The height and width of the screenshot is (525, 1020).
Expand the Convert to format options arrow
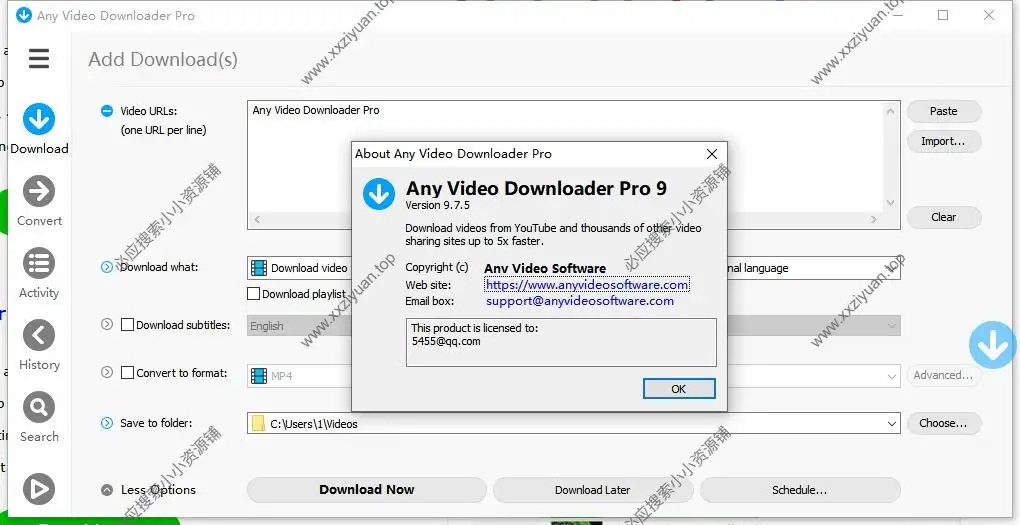[x=107, y=372]
